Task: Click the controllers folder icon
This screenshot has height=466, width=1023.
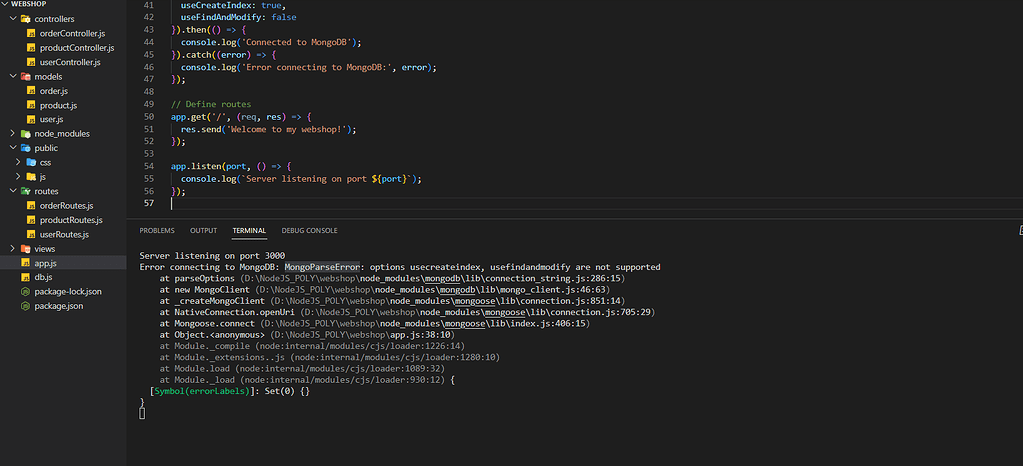Action: point(25,19)
